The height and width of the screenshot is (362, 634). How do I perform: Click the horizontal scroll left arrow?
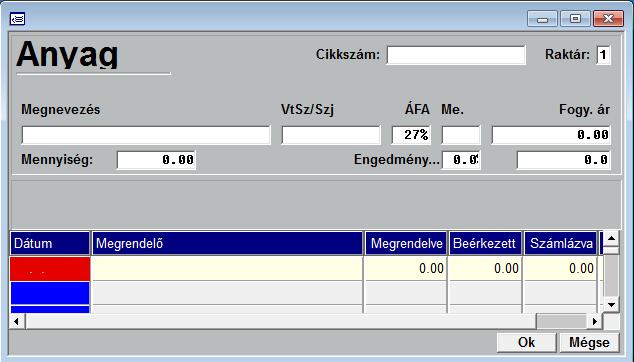click(17, 322)
